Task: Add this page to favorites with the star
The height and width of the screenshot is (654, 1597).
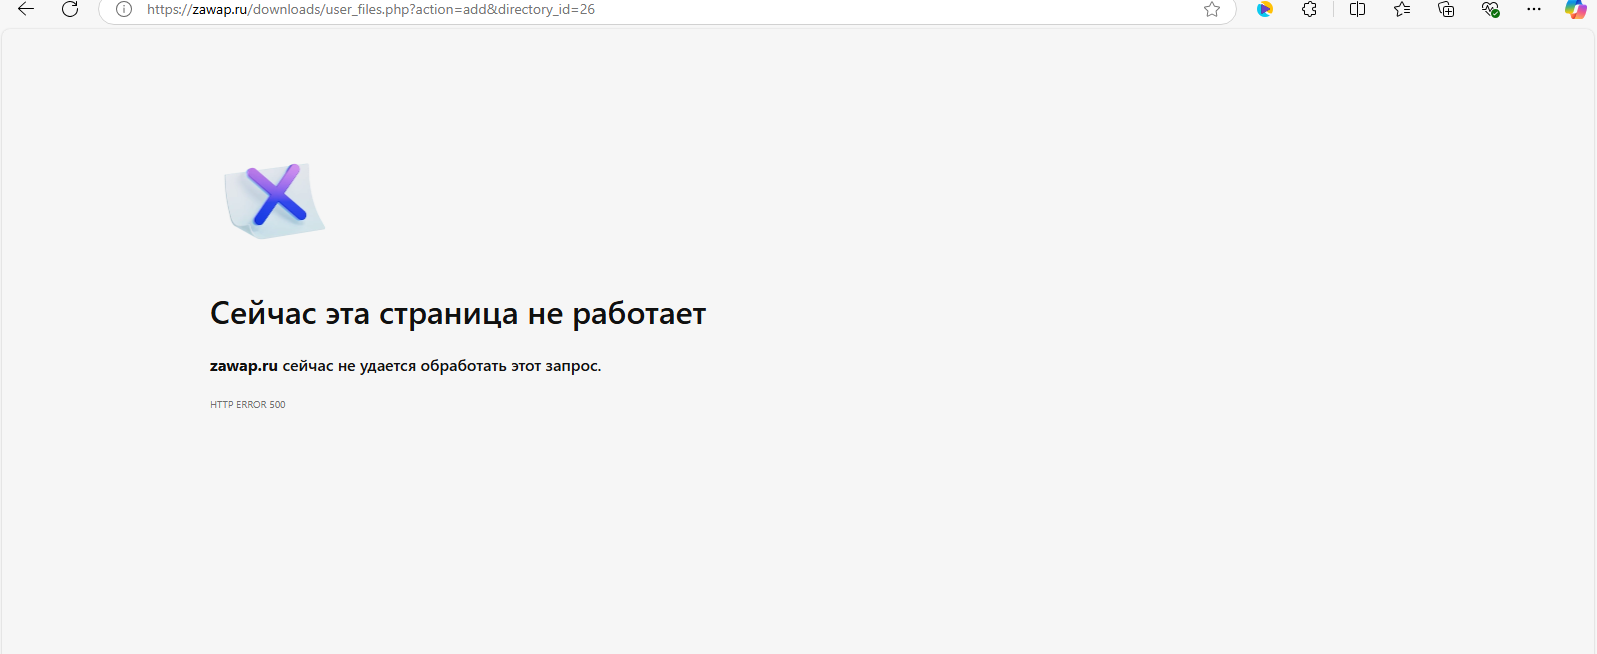Action: [1212, 9]
